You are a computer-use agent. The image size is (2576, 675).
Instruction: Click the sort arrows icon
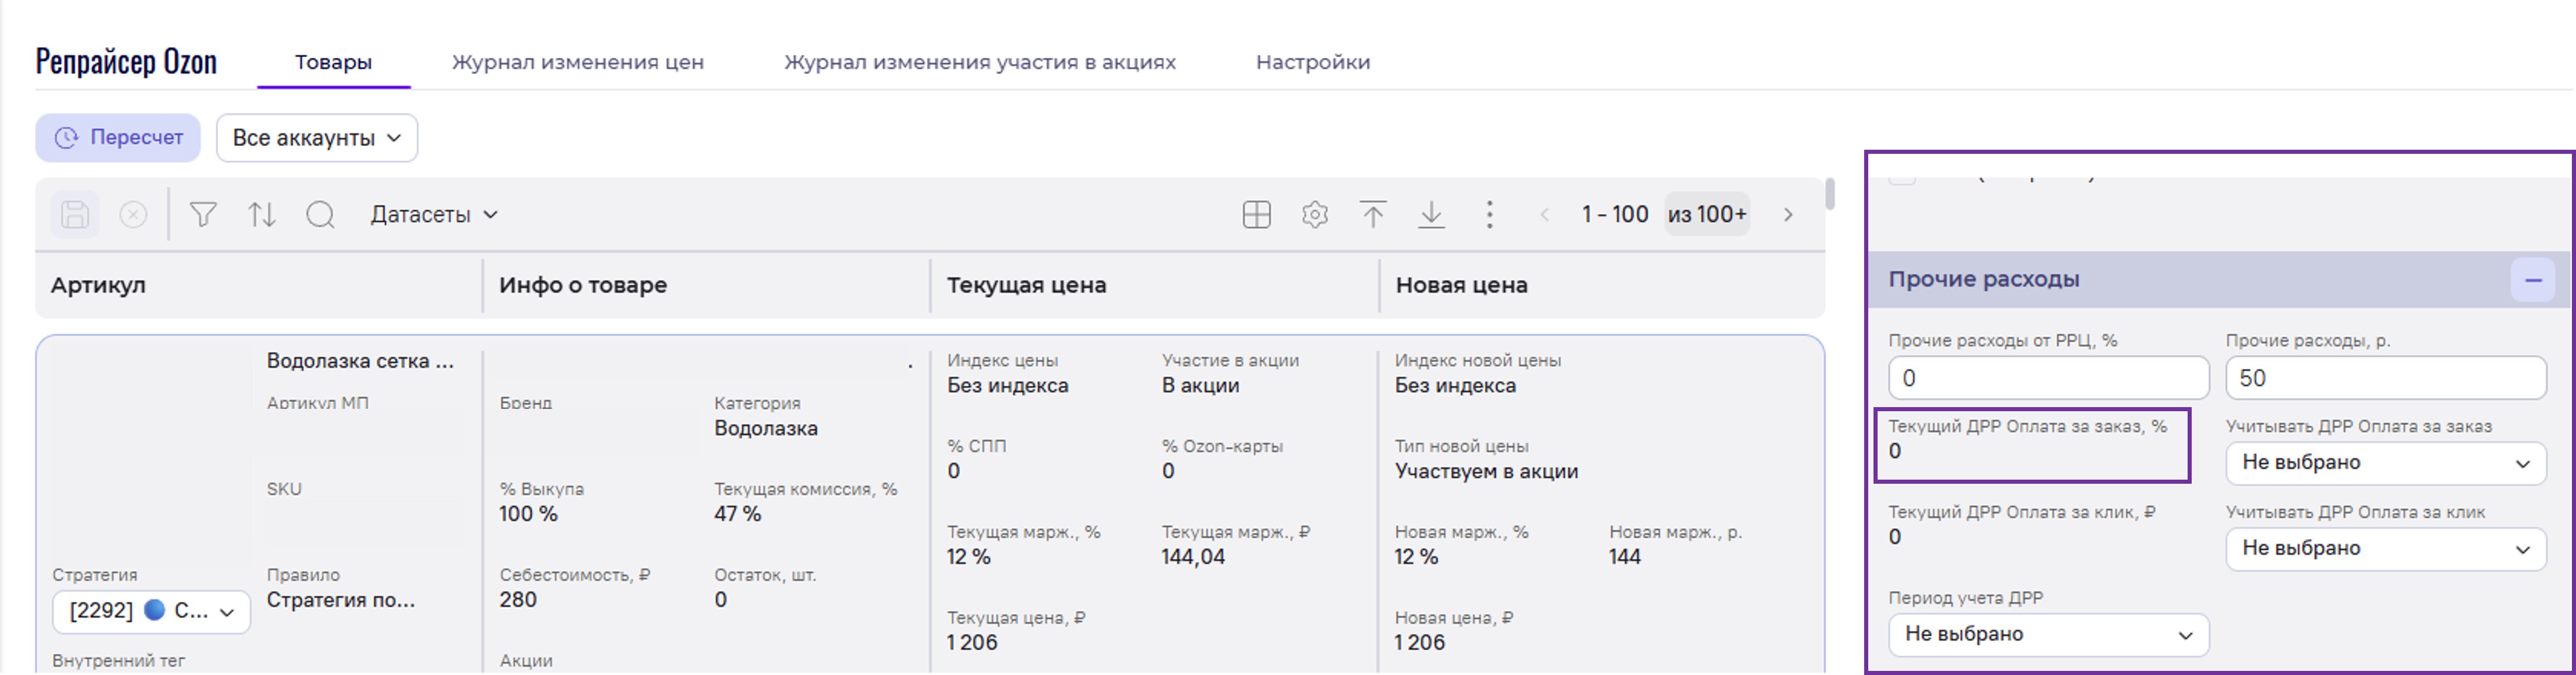click(x=262, y=215)
